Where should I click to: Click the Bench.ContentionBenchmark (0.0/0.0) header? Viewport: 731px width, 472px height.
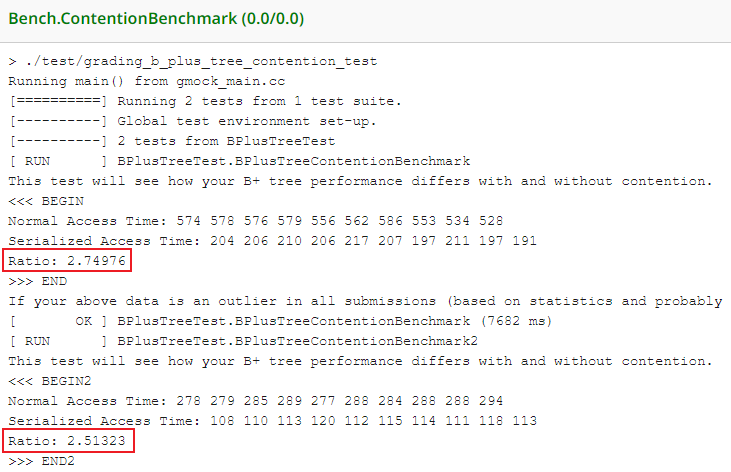pos(158,18)
